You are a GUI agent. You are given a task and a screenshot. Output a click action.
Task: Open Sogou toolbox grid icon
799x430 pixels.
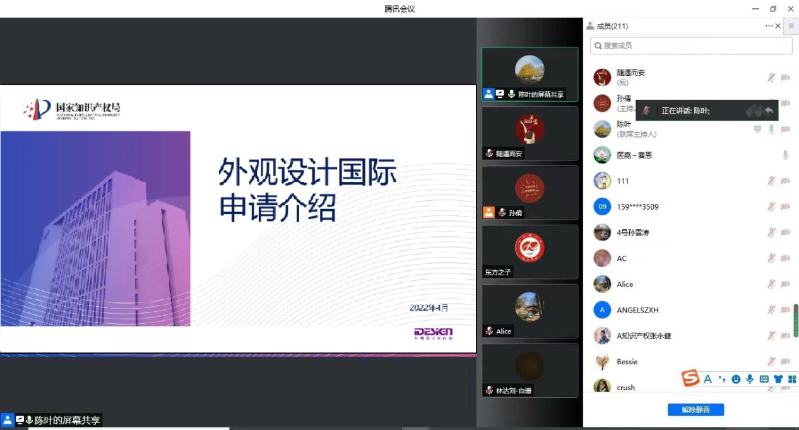click(792, 379)
